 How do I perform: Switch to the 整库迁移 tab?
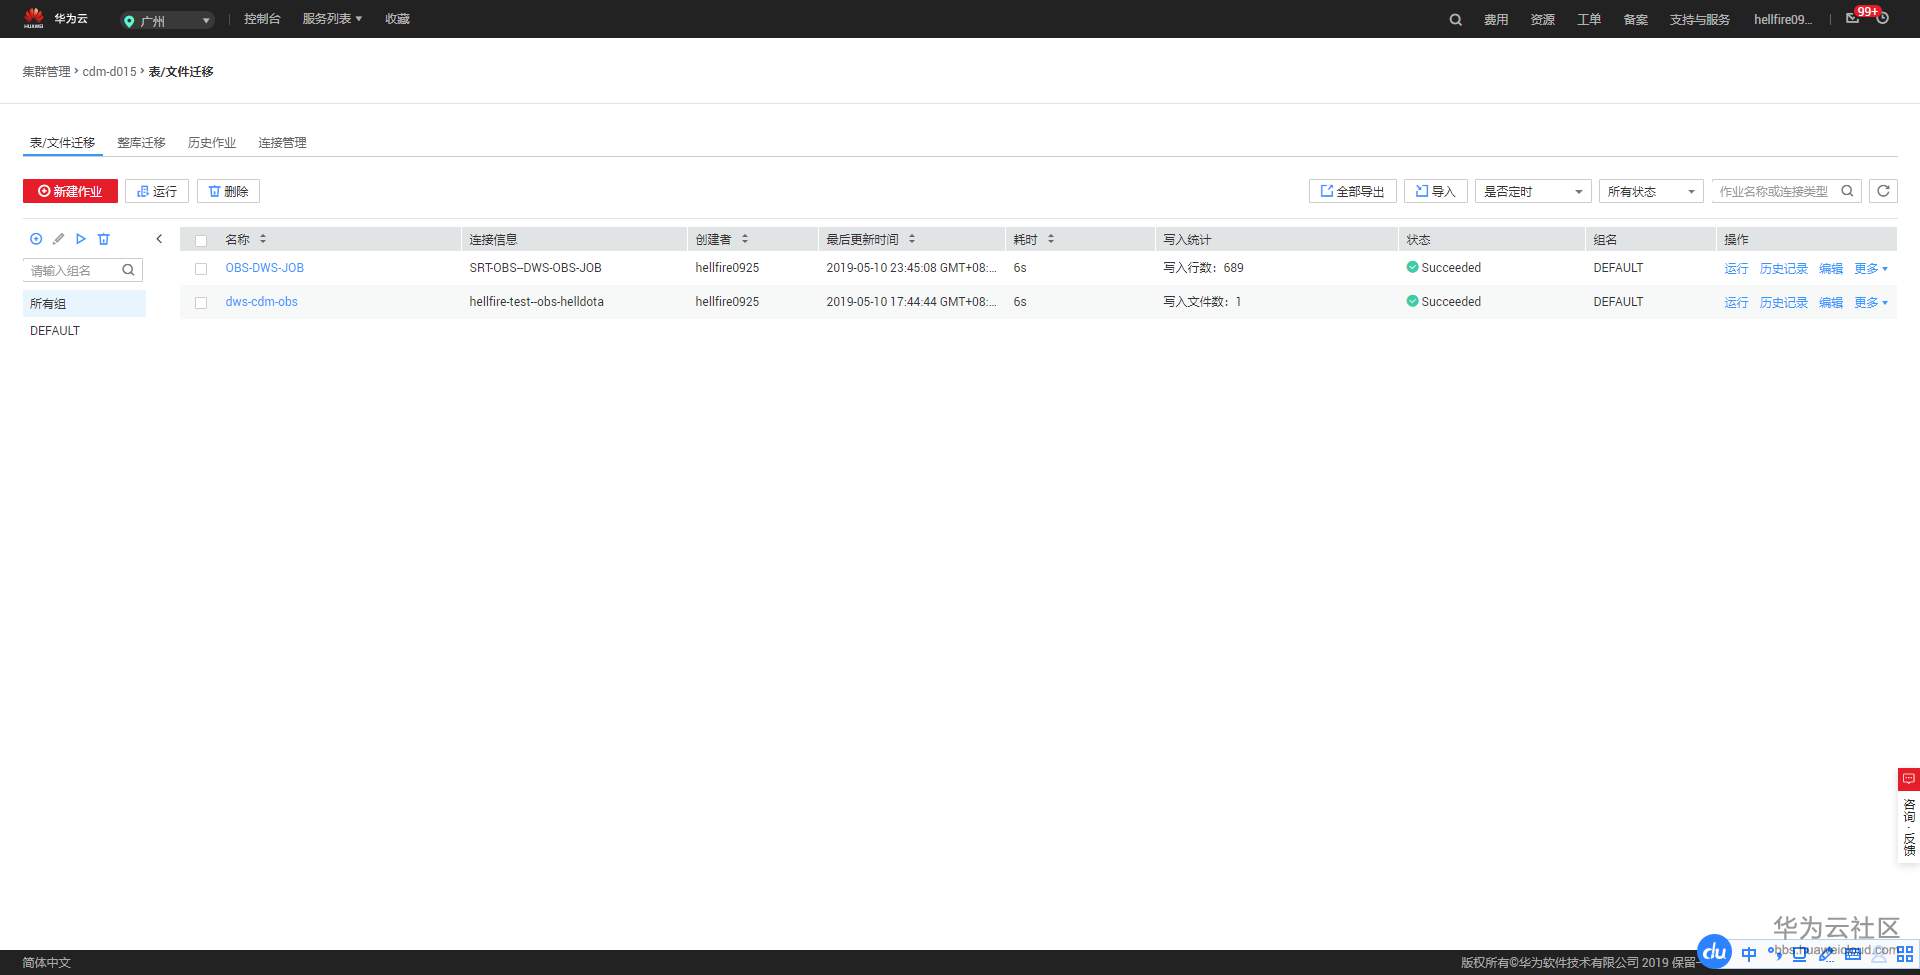[x=141, y=142]
